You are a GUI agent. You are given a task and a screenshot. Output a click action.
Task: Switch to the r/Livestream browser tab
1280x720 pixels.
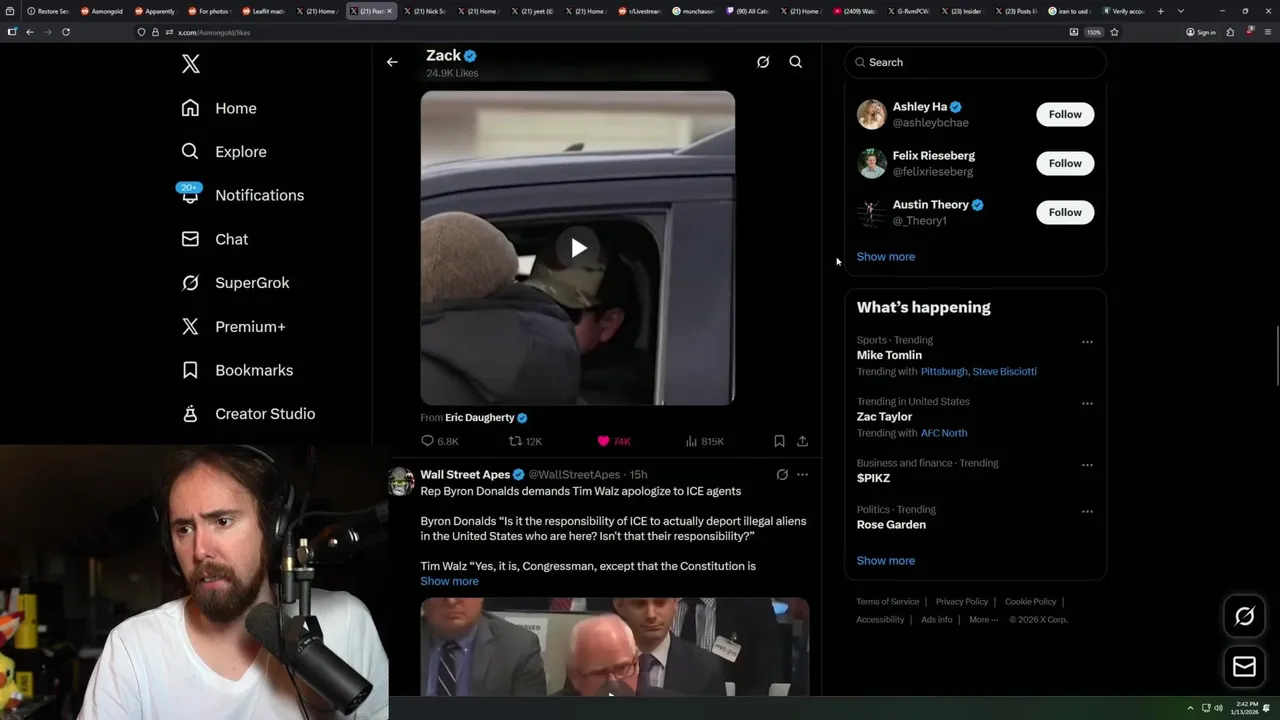tap(640, 11)
